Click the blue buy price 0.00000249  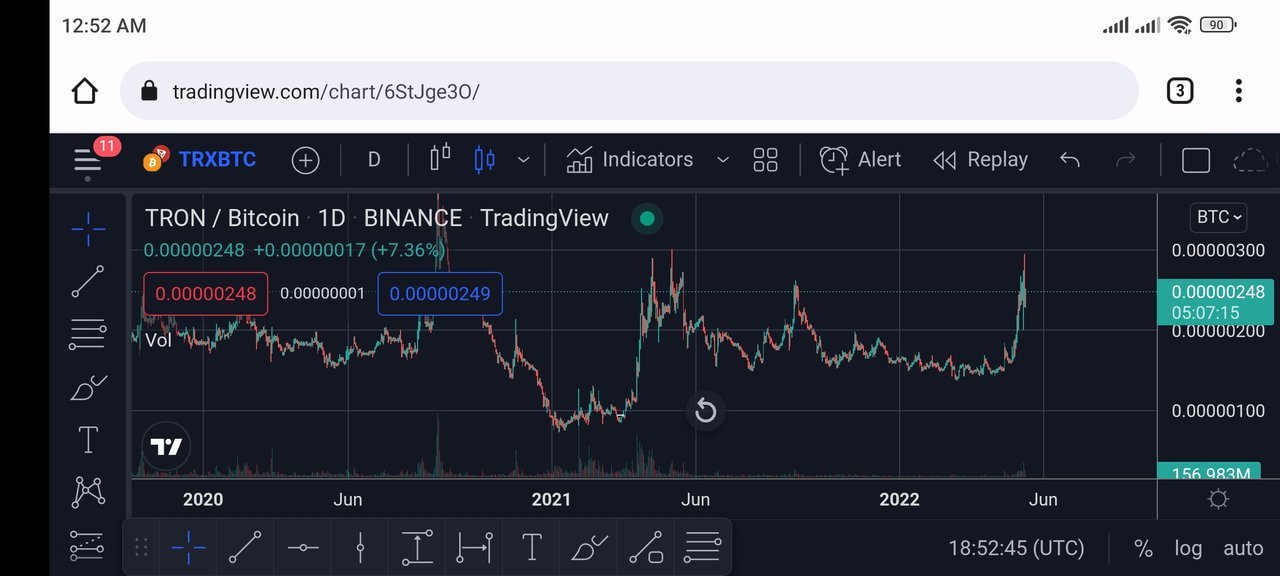click(440, 294)
